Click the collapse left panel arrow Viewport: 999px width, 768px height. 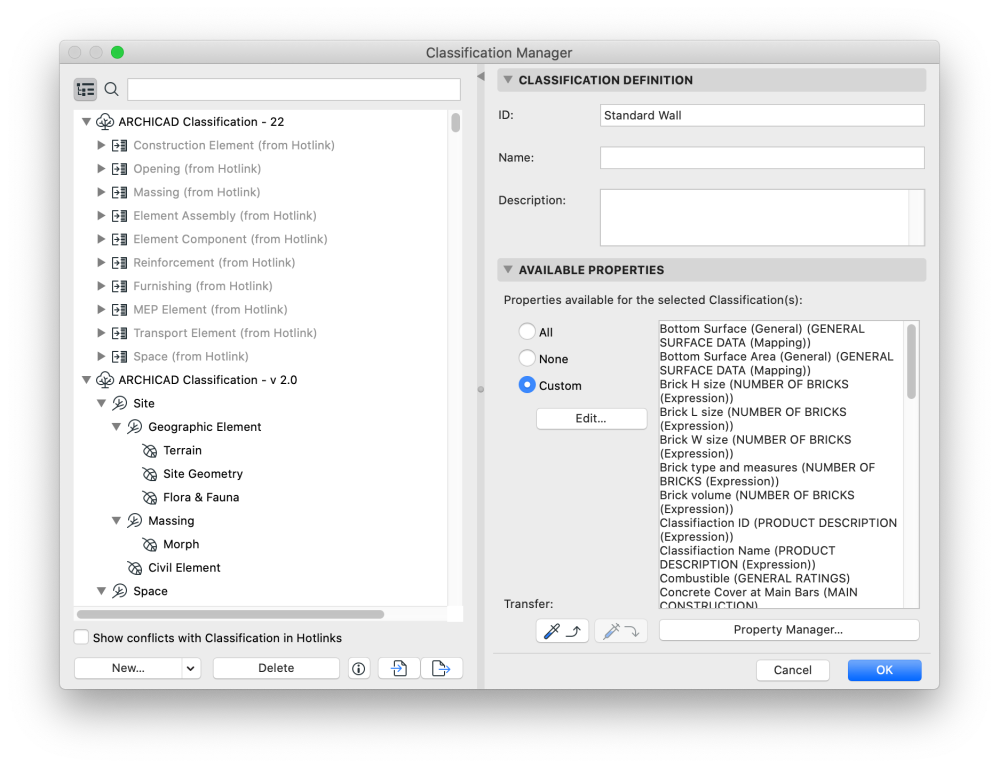pyautogui.click(x=481, y=76)
